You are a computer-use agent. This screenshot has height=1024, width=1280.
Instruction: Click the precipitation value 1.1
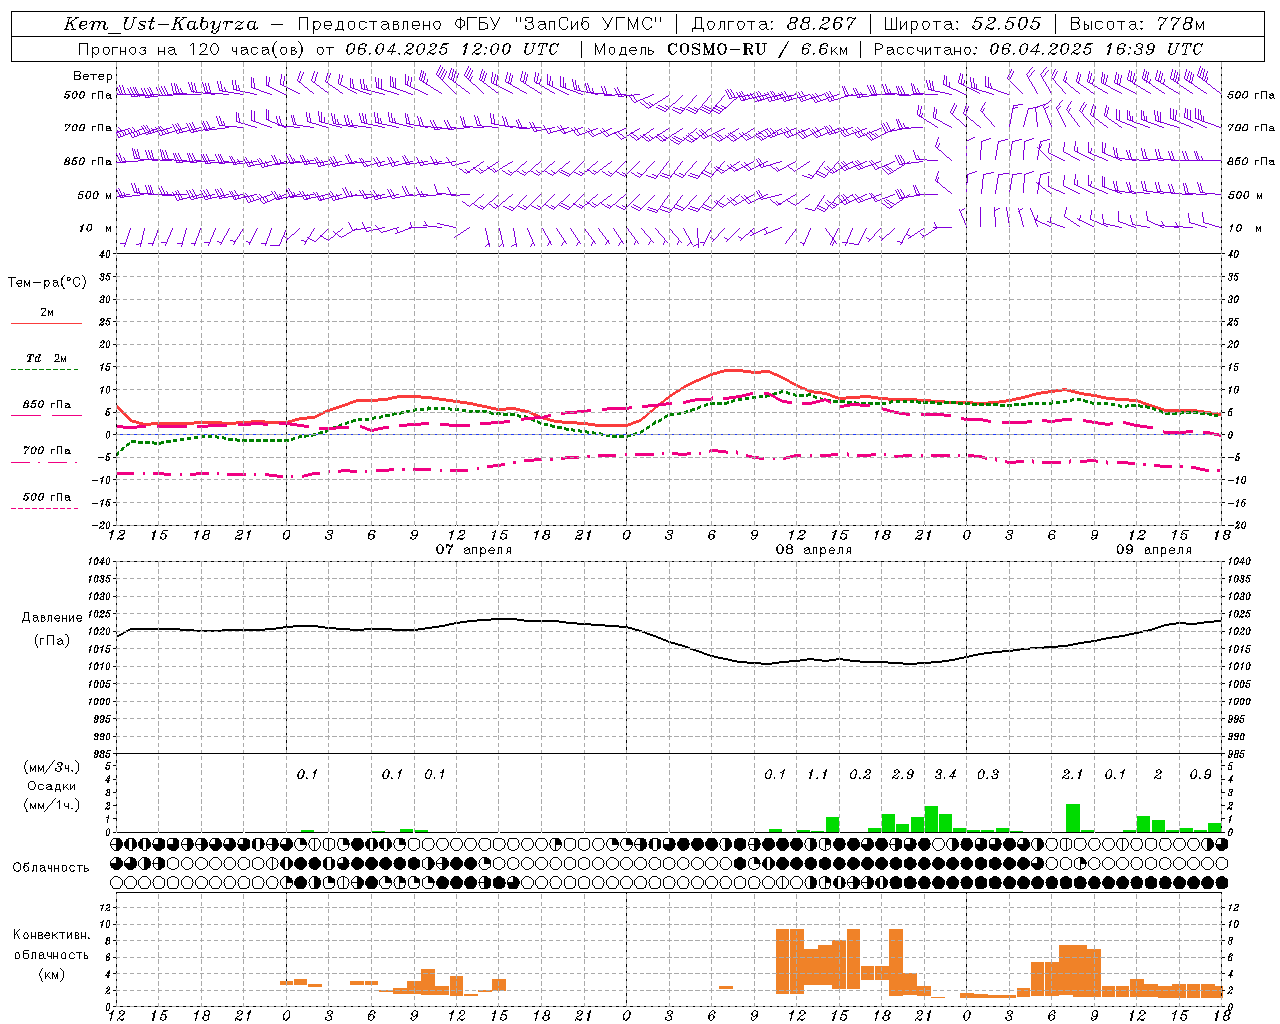818,775
